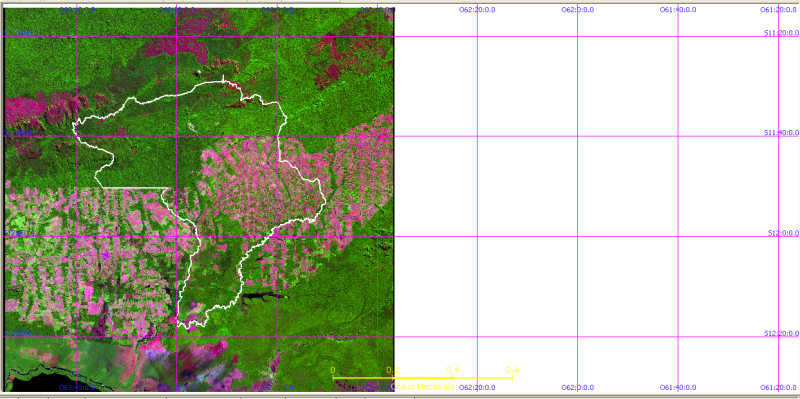Click the small vertical spike atop white boundary
This screenshot has width=800, height=399.
point(223,78)
